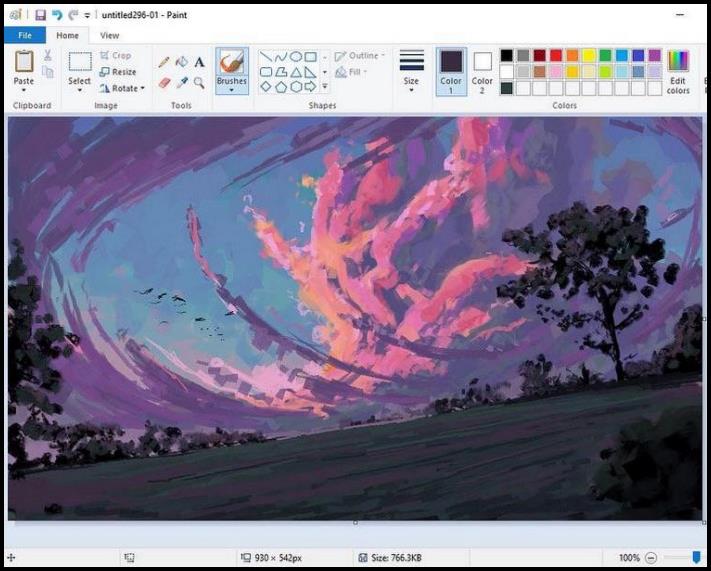Click the 100% zoom level text
The width and height of the screenshot is (711, 571).
tap(629, 558)
